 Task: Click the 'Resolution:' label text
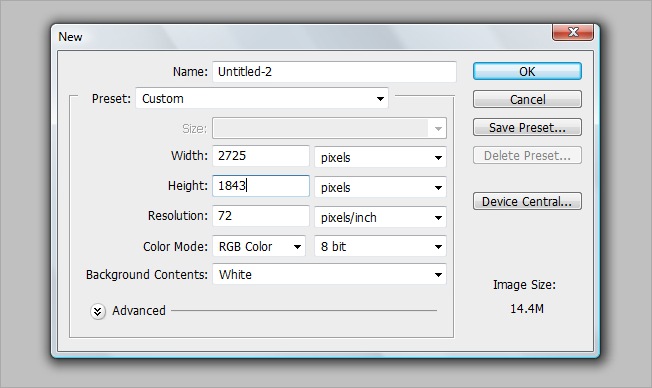tap(178, 216)
